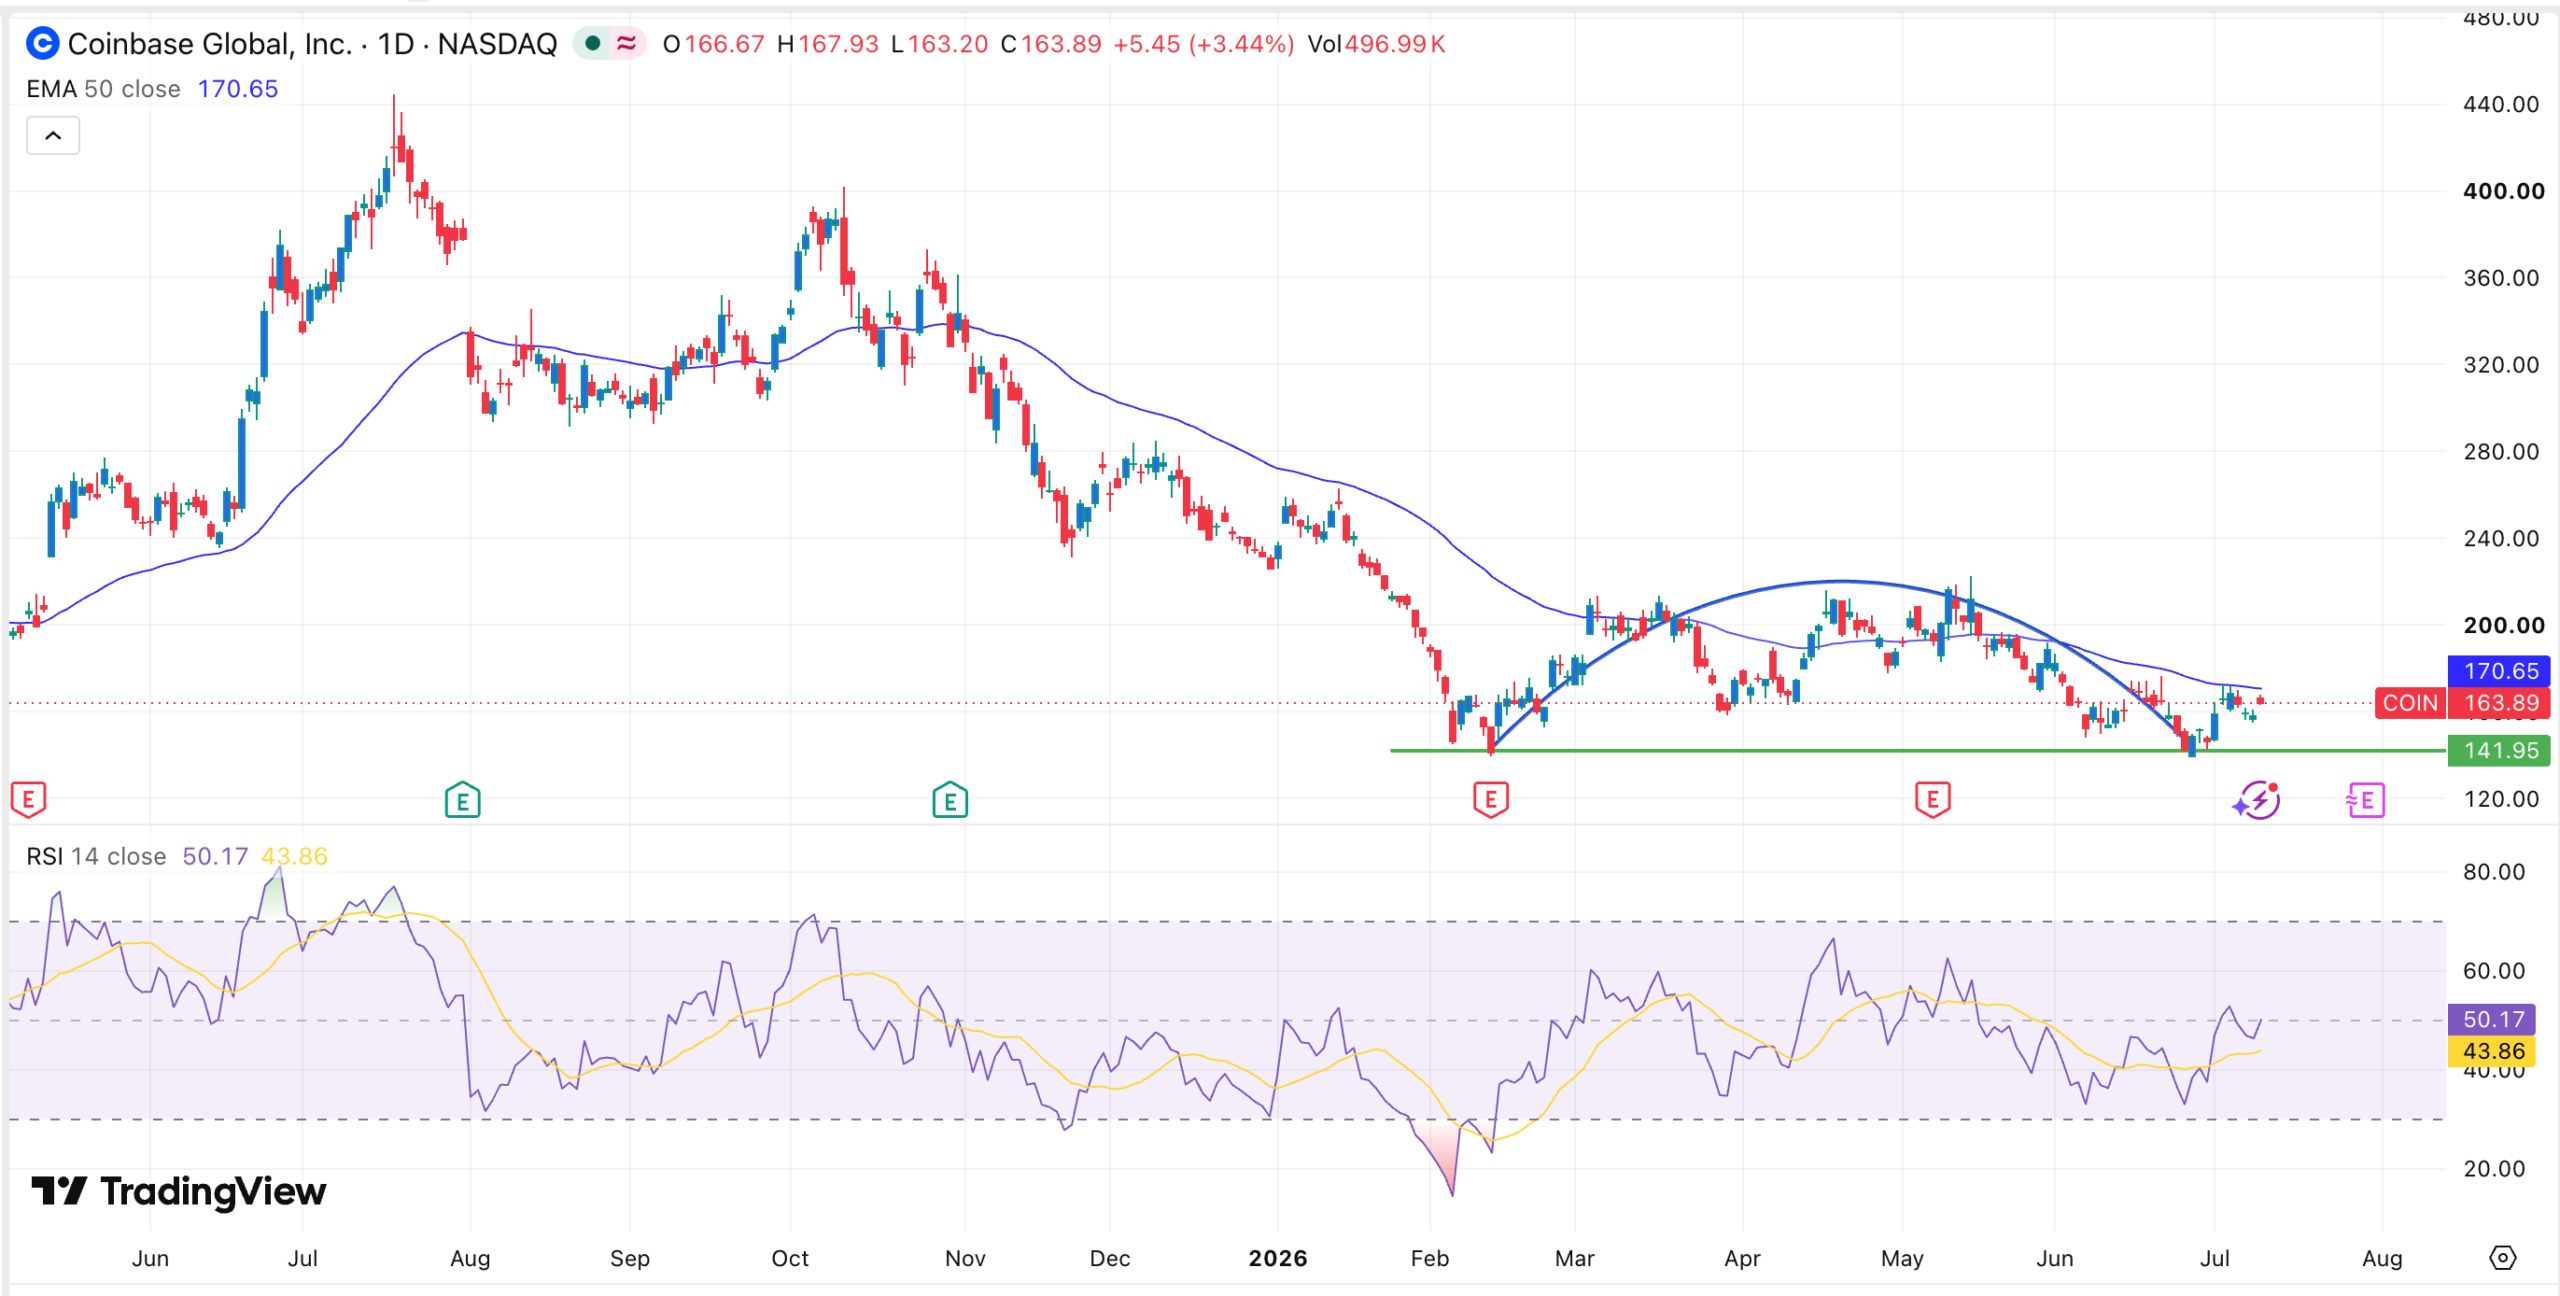Click the yellow RSI legend value 43.86
Image resolution: width=2560 pixels, height=1296 pixels.
point(294,856)
